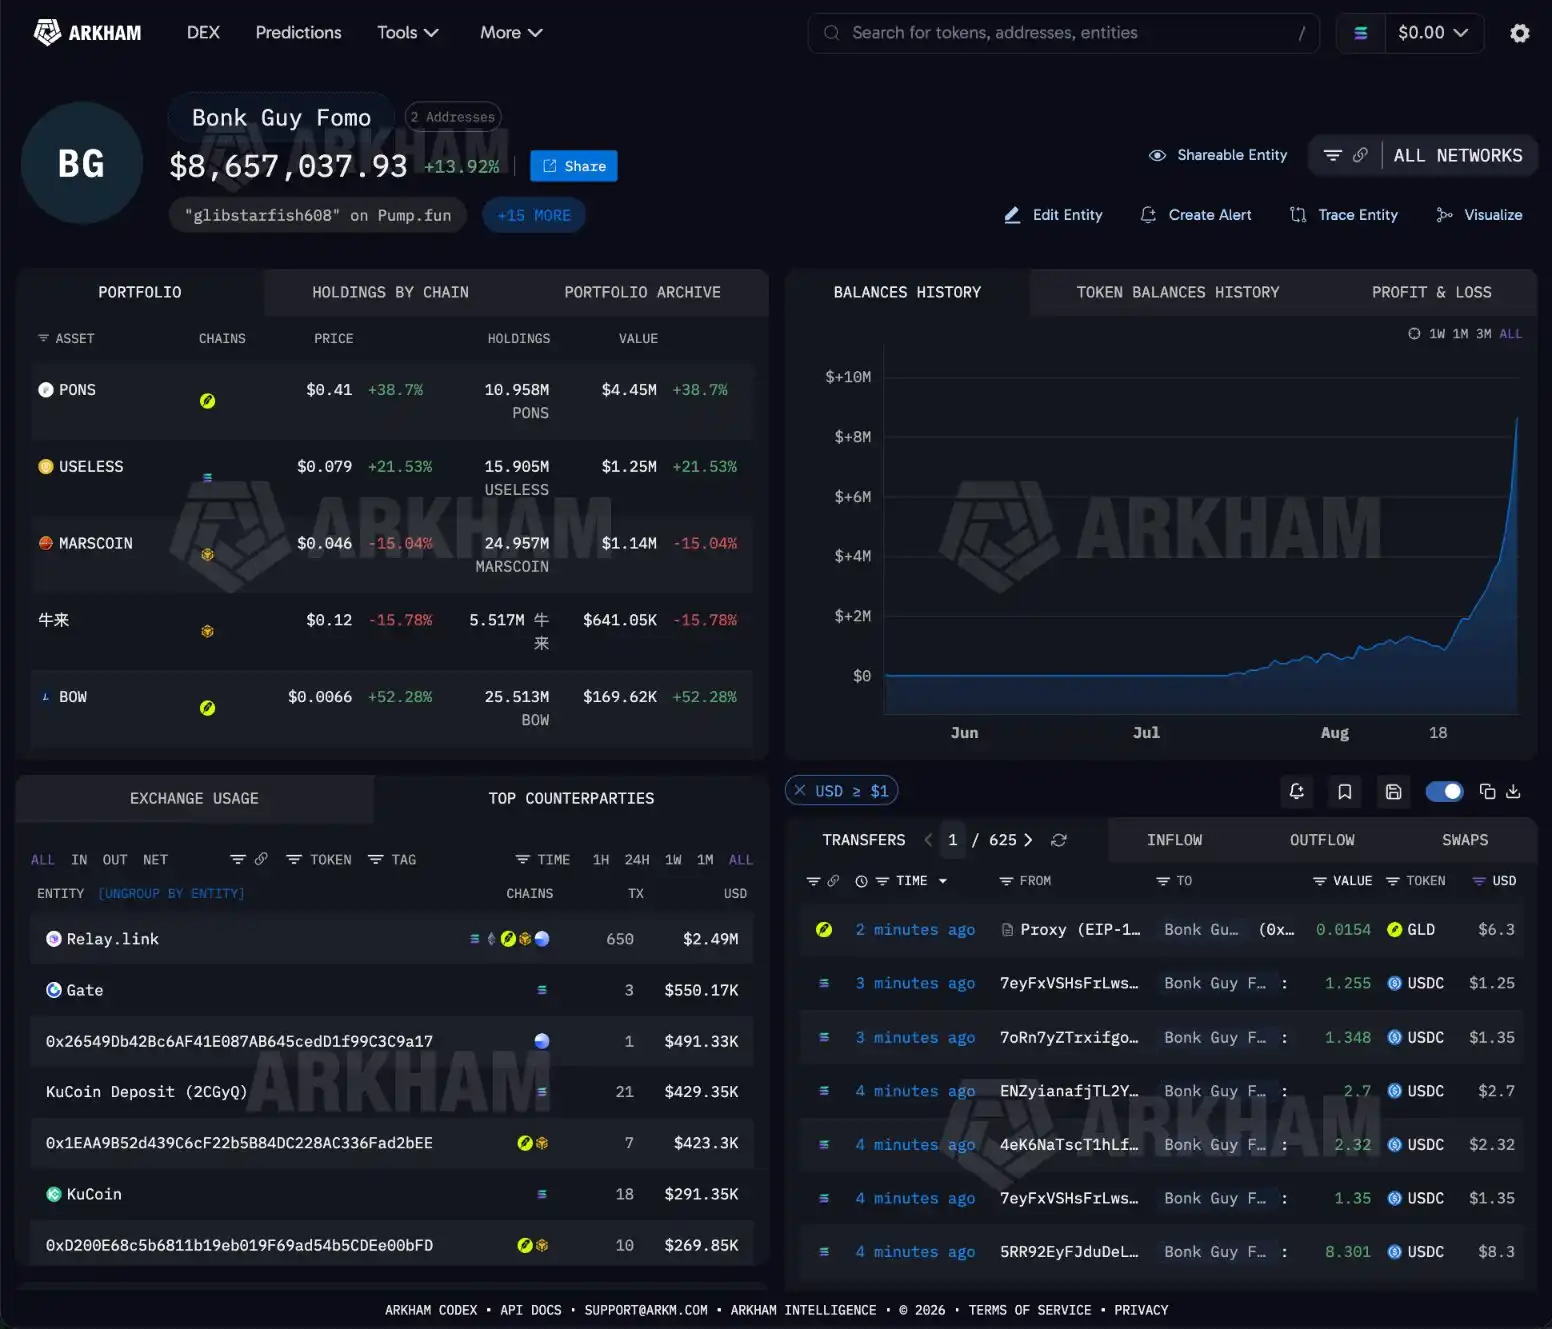Click the Visualize graph icon
The image size is (1552, 1329).
point(1444,215)
